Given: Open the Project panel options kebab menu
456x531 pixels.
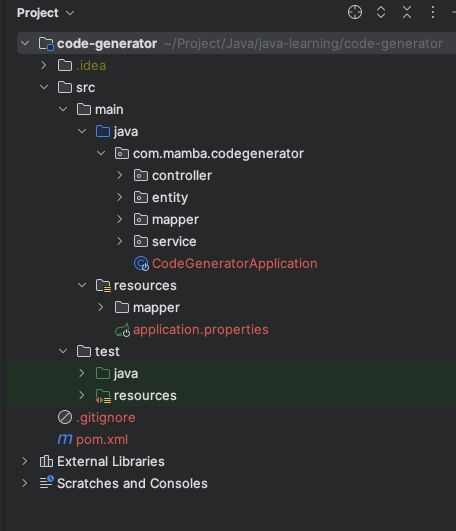Looking at the screenshot, I should click(433, 13).
